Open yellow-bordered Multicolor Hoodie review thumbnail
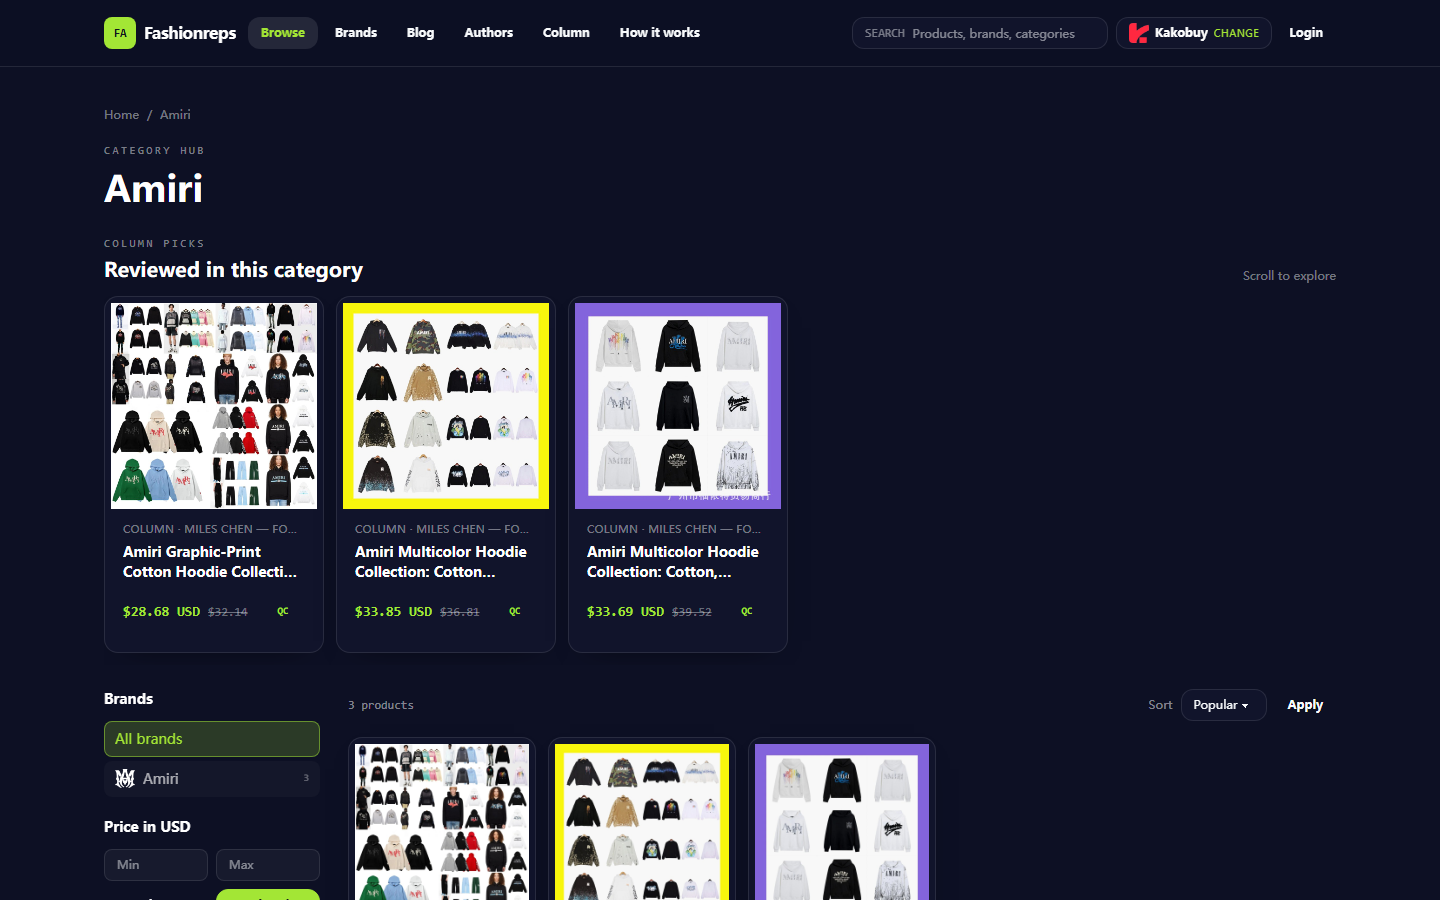 pos(446,406)
